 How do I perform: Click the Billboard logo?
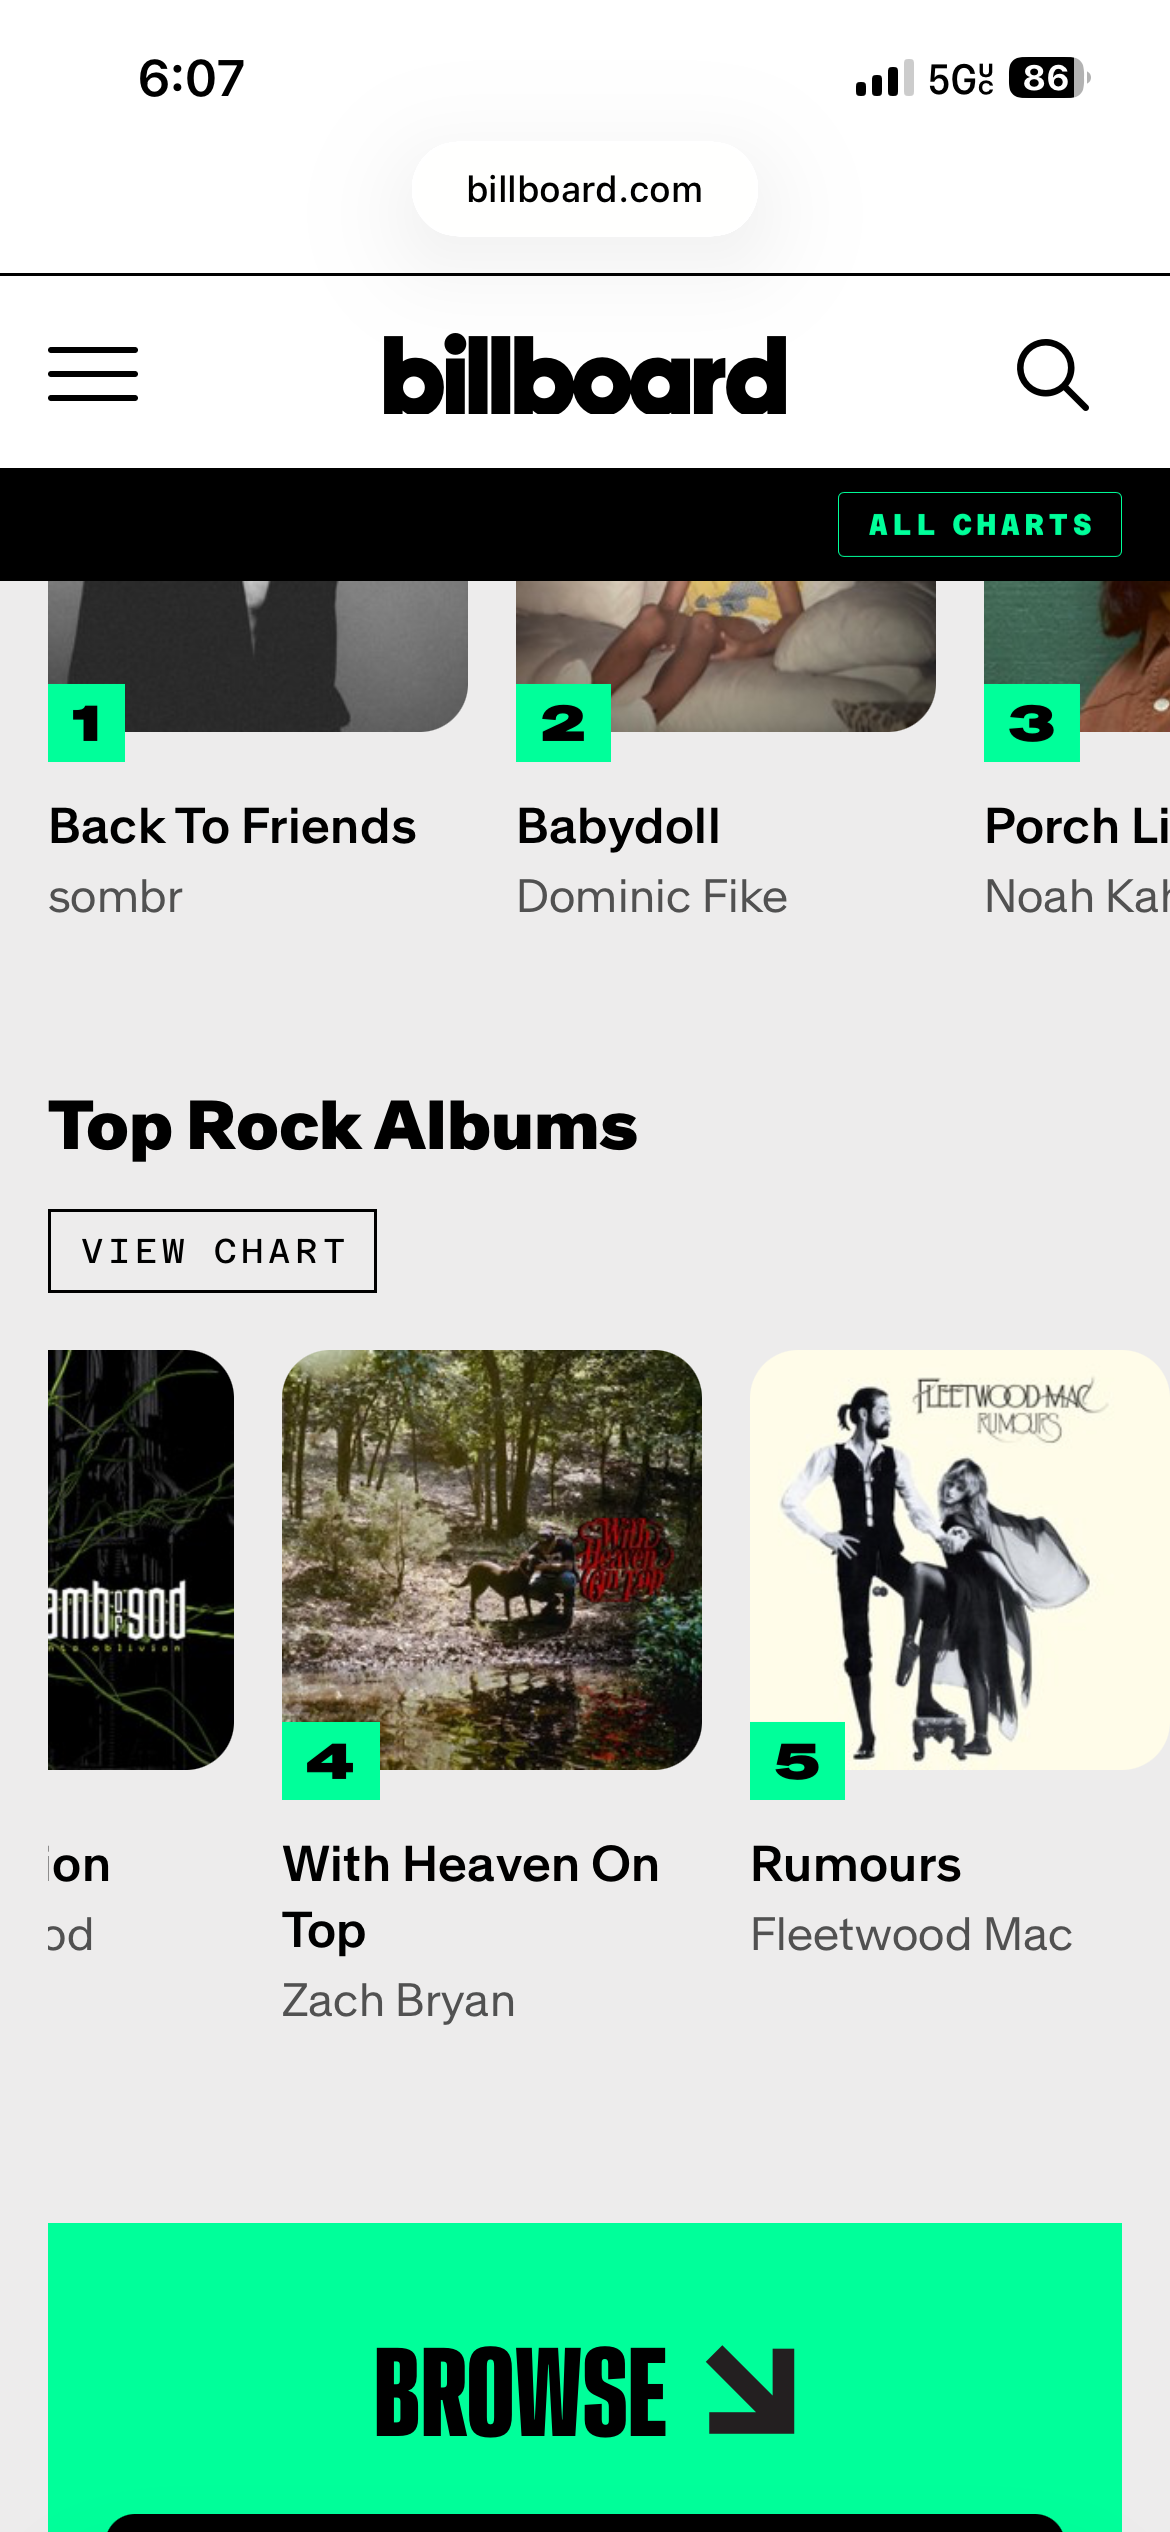tap(585, 375)
